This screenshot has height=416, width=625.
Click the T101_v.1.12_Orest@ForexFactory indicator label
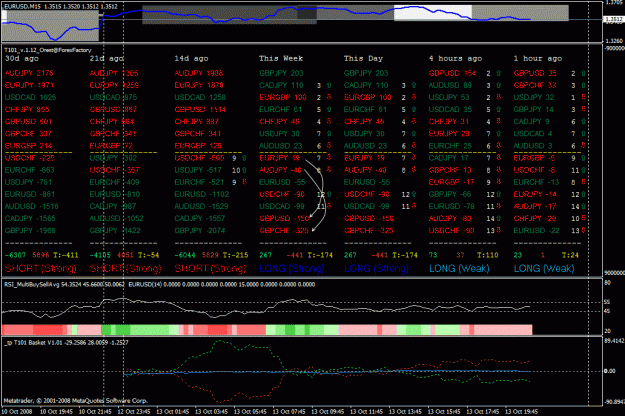coord(48,50)
